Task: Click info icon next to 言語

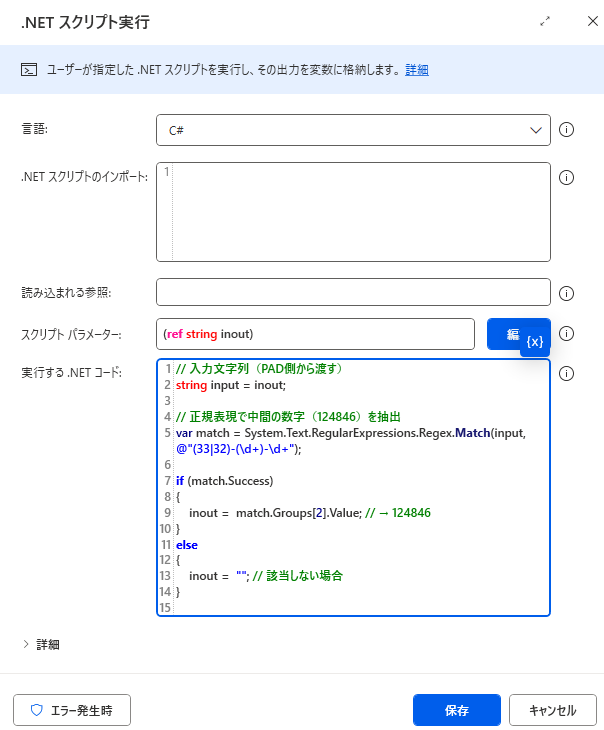Action: tap(566, 129)
